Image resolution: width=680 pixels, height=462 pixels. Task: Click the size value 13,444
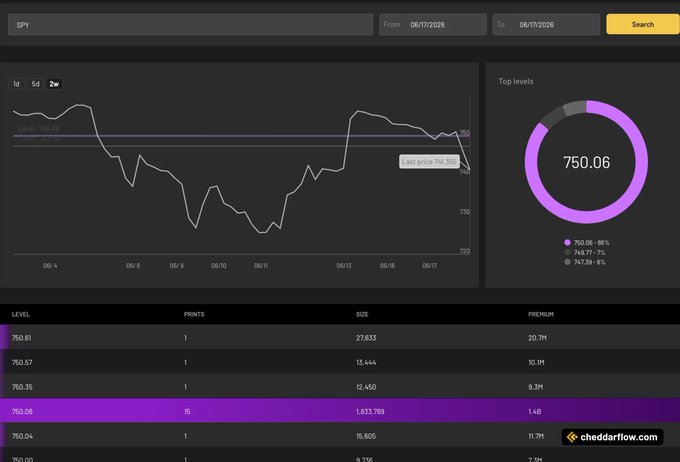pos(366,363)
